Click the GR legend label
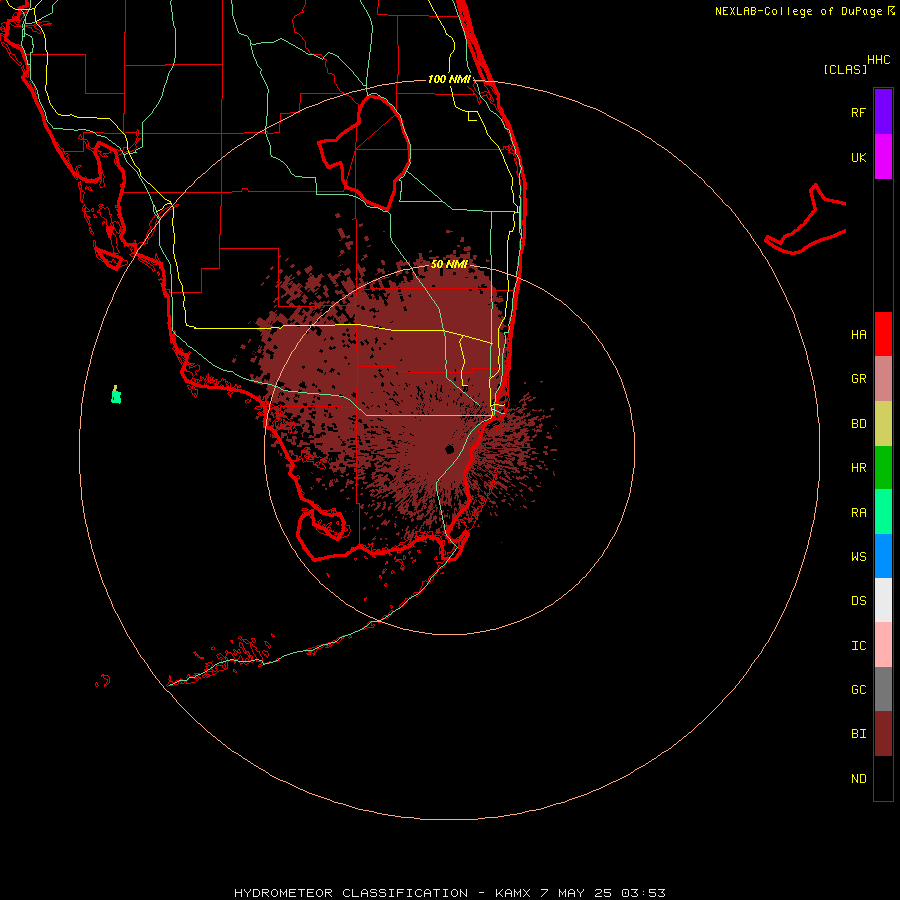900x900 pixels. (x=858, y=379)
